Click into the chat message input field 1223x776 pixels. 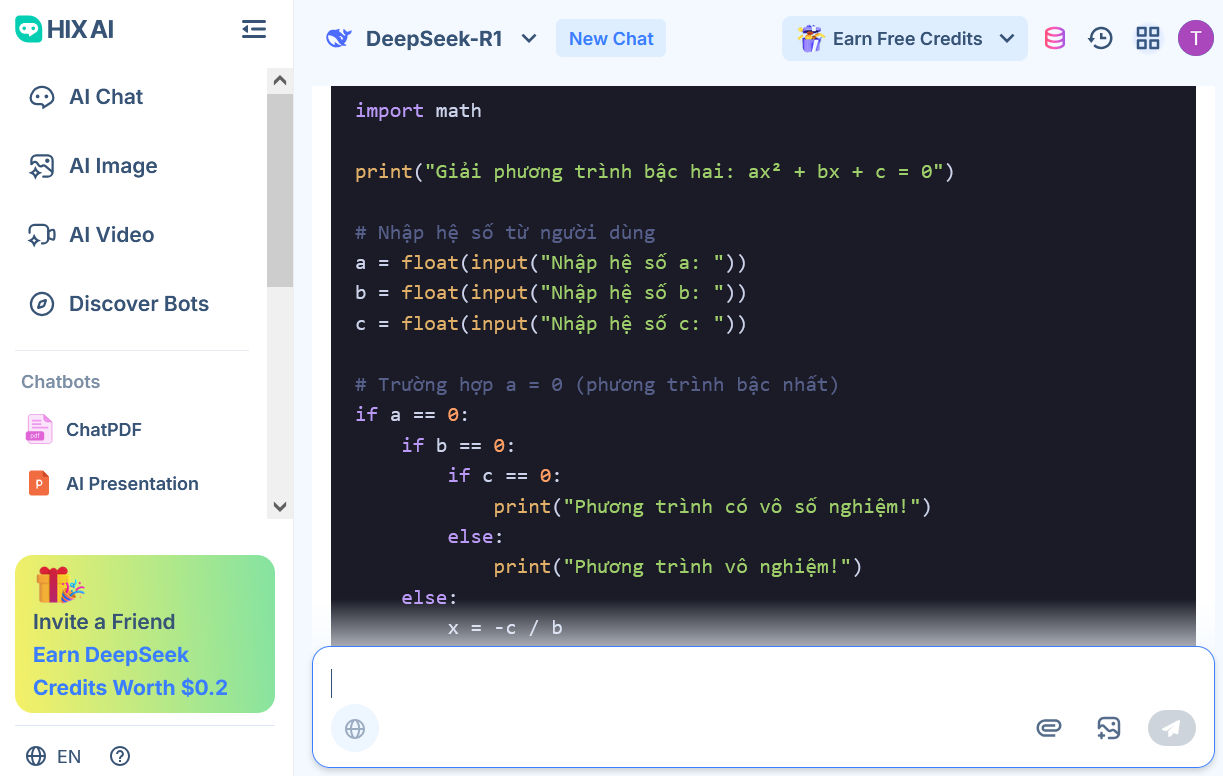(x=763, y=683)
